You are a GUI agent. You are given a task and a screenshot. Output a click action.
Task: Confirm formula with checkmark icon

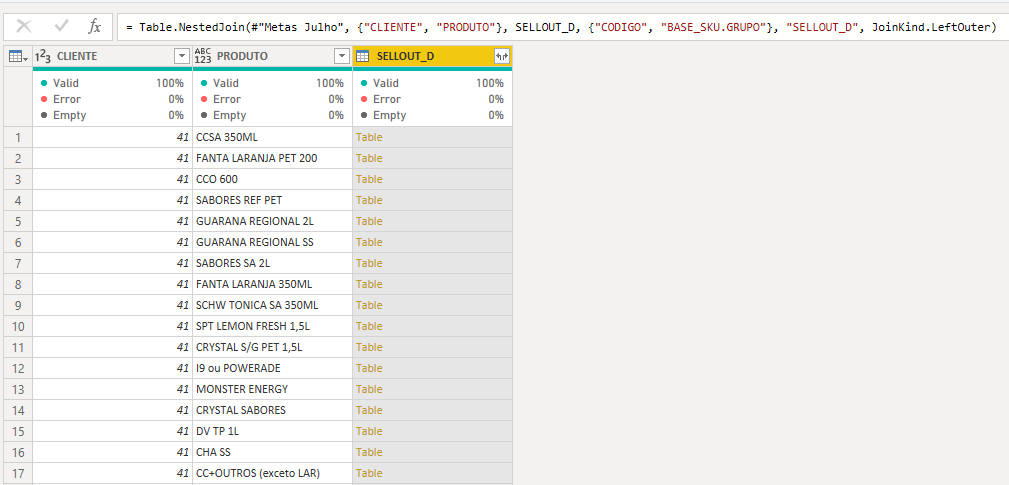click(x=62, y=26)
